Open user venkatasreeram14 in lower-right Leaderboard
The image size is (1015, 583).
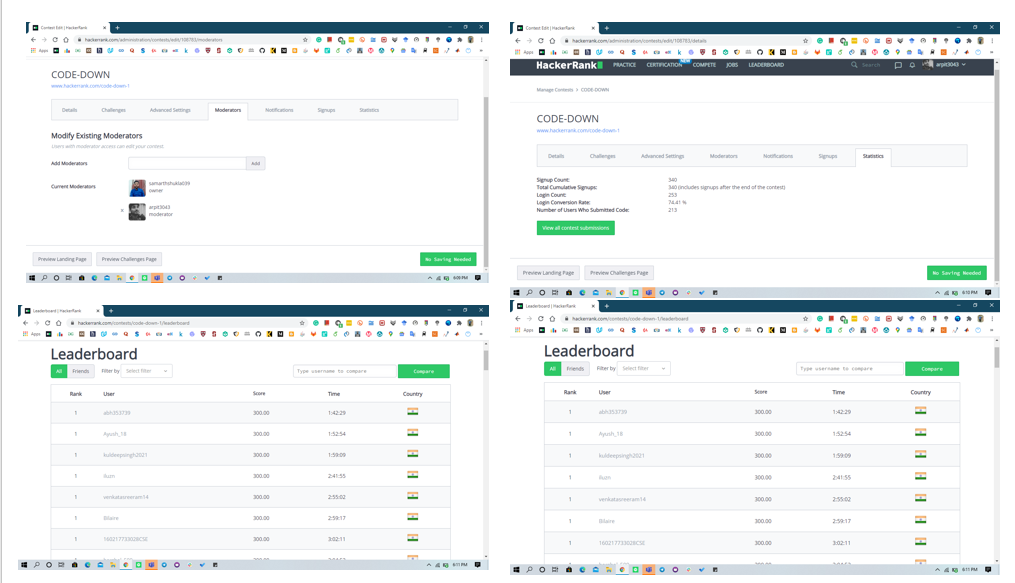[x=622, y=499]
